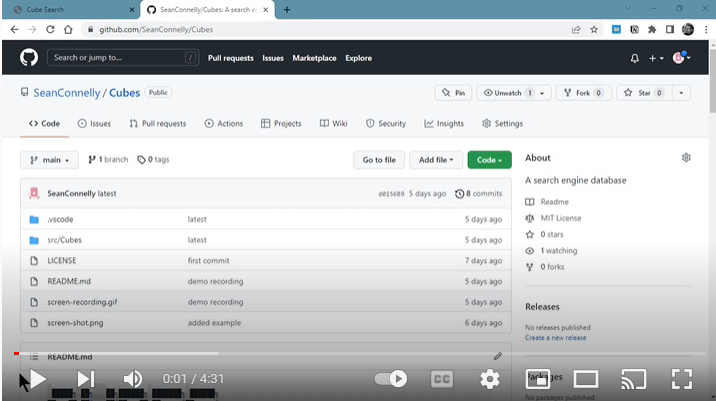Viewport: 716px width, 401px height.
Task: Skip to next video
Action: [85, 379]
